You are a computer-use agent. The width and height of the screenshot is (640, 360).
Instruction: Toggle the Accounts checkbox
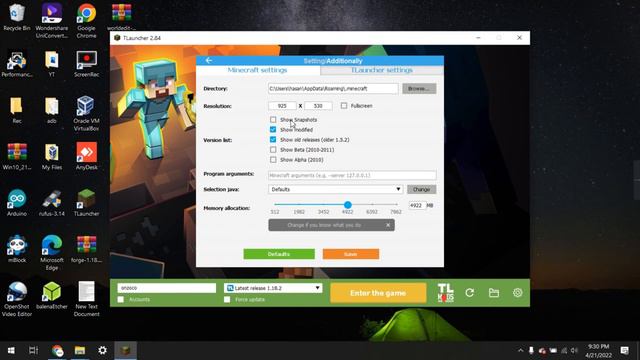[120, 300]
